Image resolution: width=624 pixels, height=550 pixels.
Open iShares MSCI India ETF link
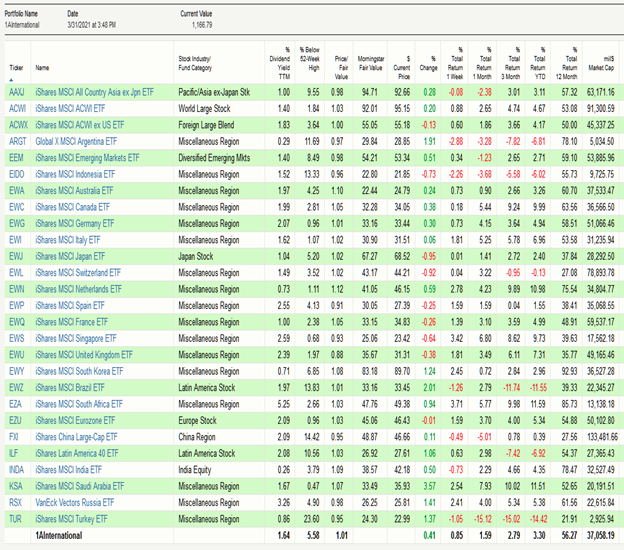[x=68, y=470]
